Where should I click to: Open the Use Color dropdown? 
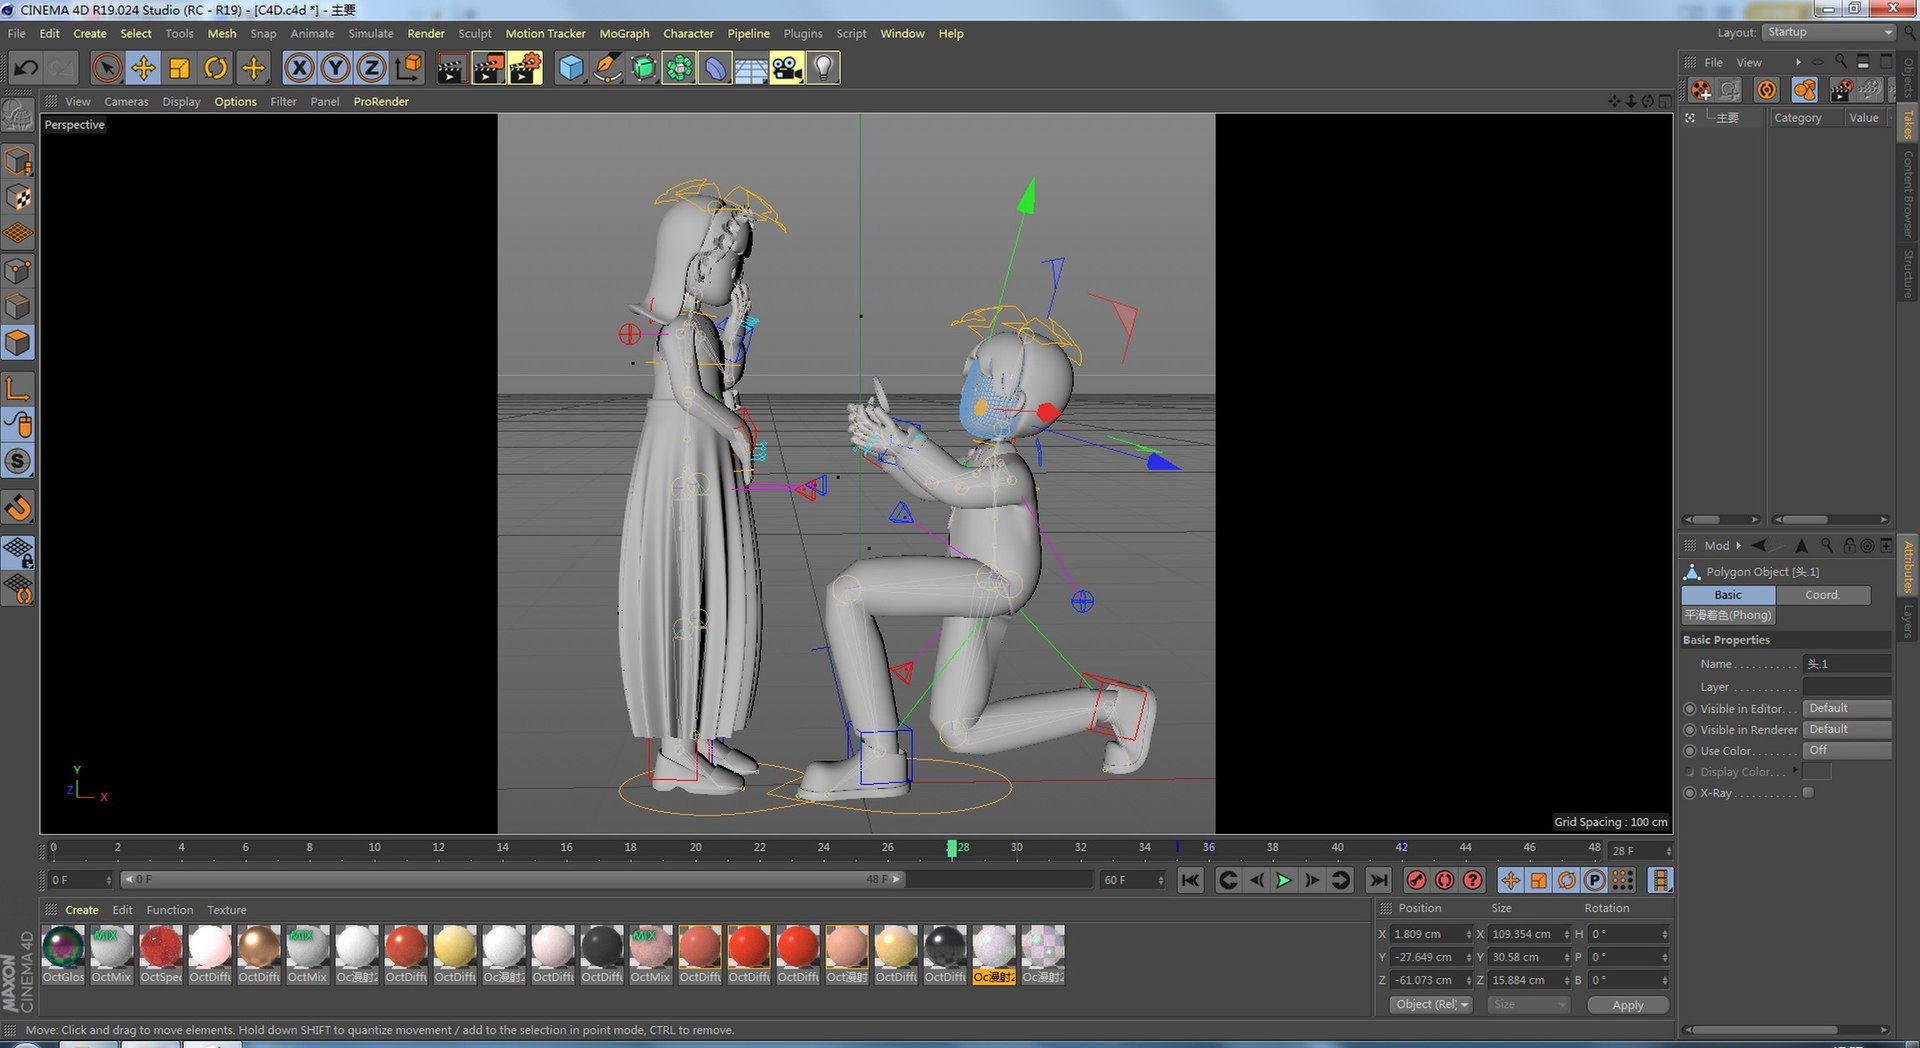(x=1847, y=750)
